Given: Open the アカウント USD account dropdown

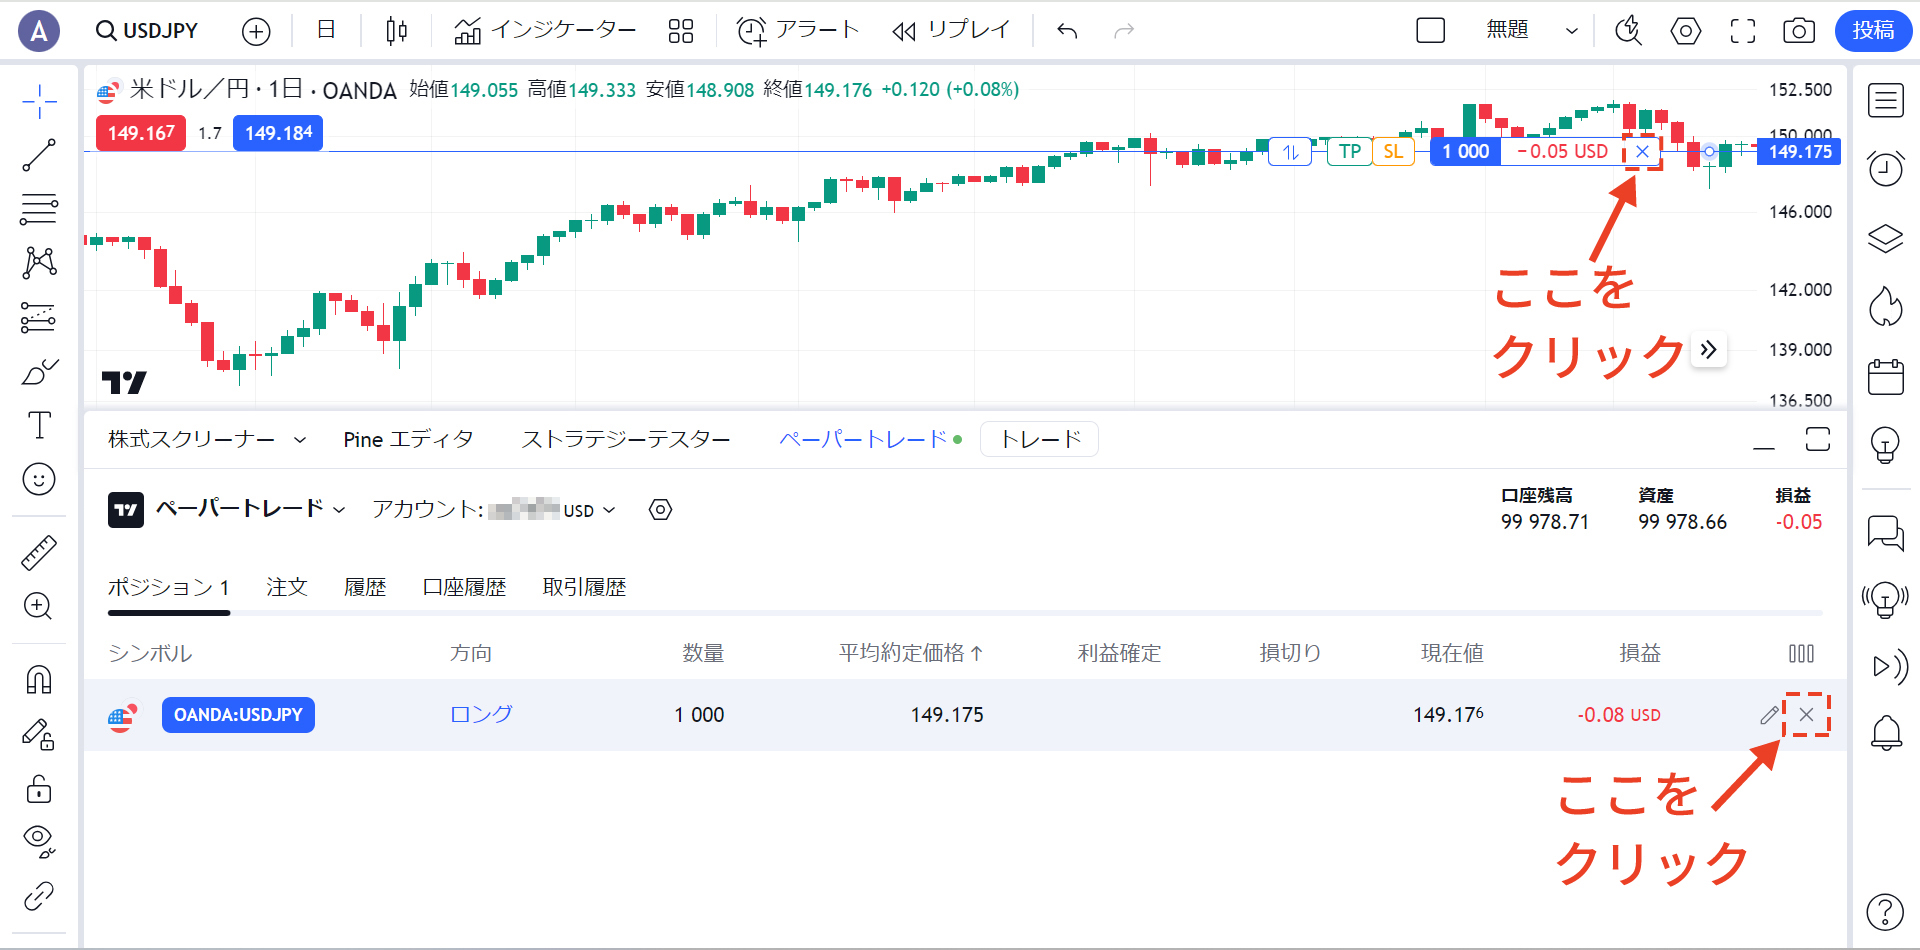Looking at the screenshot, I should (494, 510).
